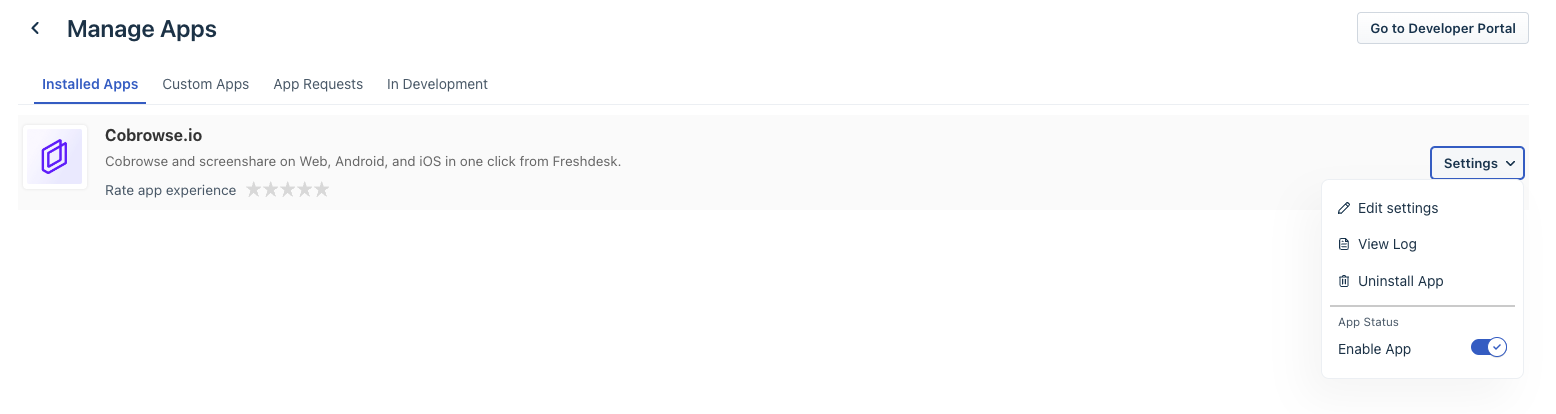Click the pencil icon for Edit settings
Image resolution: width=1556 pixels, height=414 pixels.
coord(1344,208)
